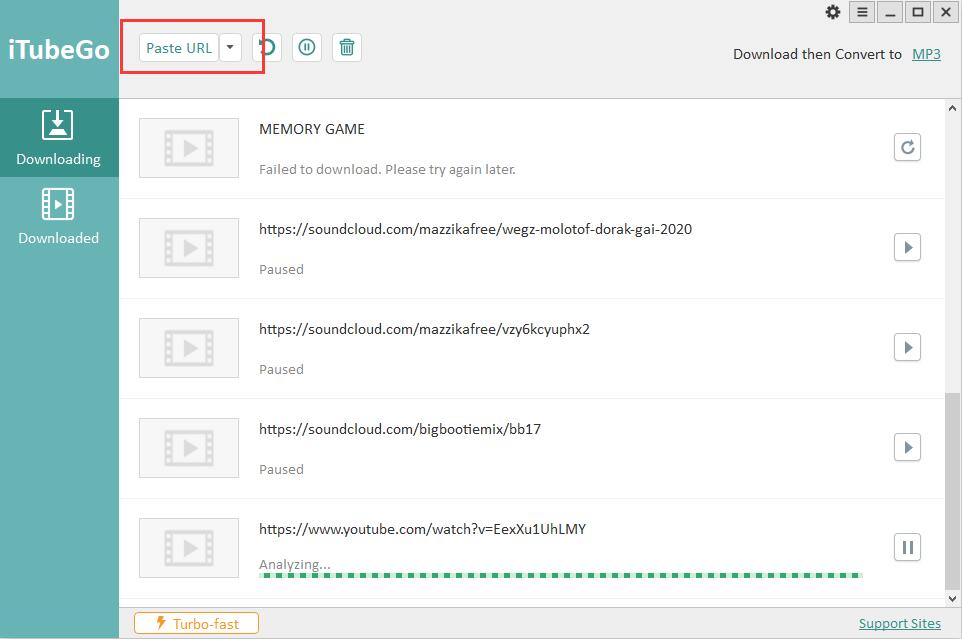Click the youtube EexXu1UhLMY thumbnail
962x639 pixels.
[x=189, y=548]
